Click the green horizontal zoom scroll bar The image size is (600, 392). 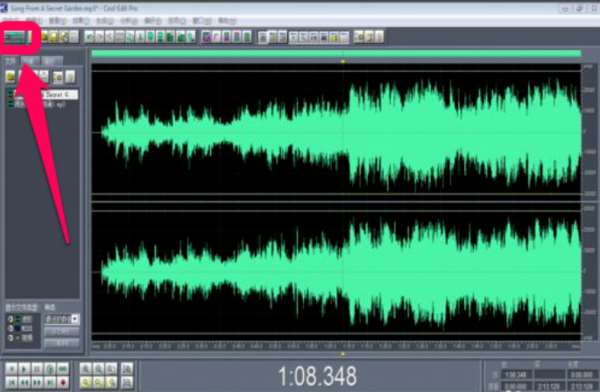[x=336, y=54]
